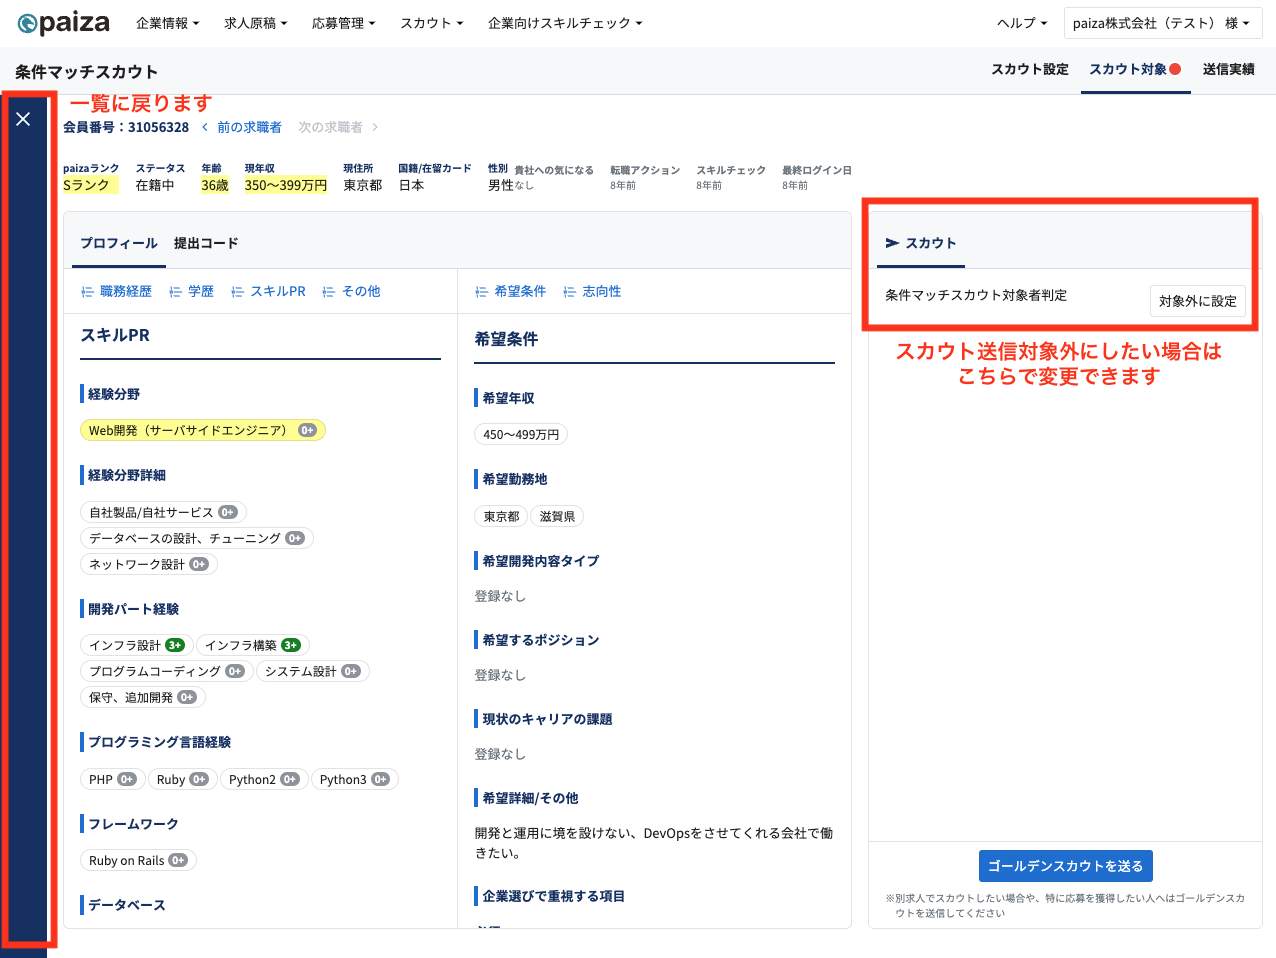Click the PHP language tag
Screen dimensions: 1276x958
(113, 779)
